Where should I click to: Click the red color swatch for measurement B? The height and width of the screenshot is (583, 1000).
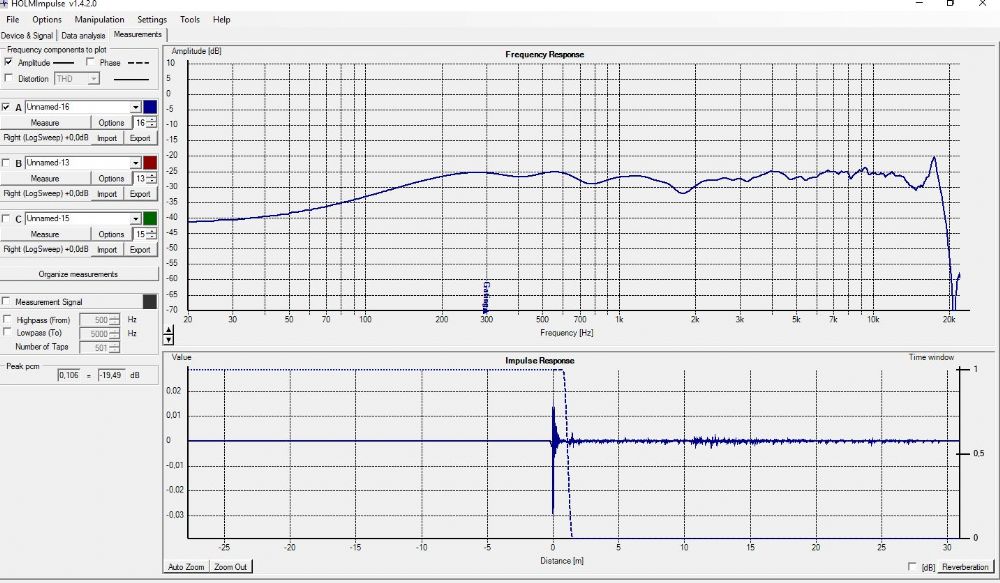pos(150,163)
